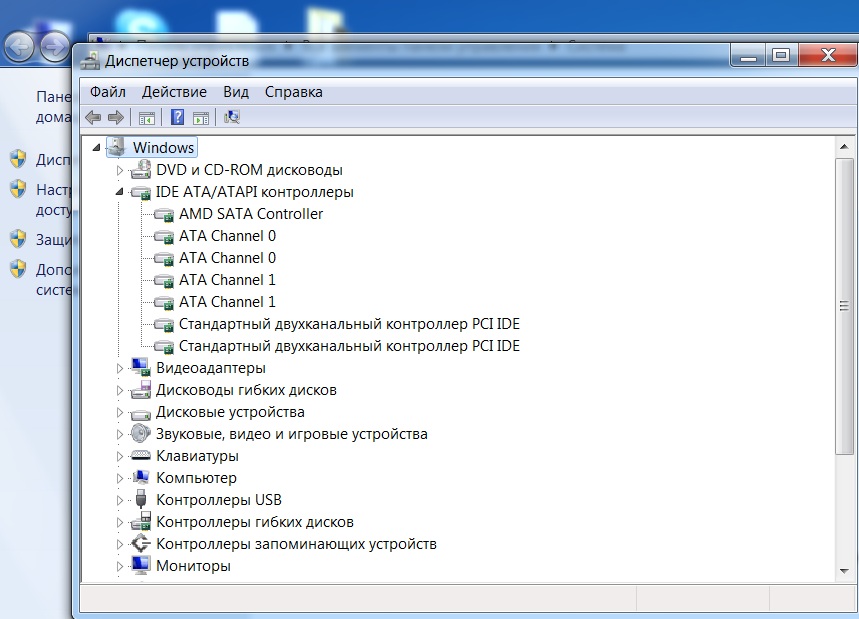Open the Вид menu
Image resolution: width=859 pixels, height=619 pixels.
click(236, 92)
